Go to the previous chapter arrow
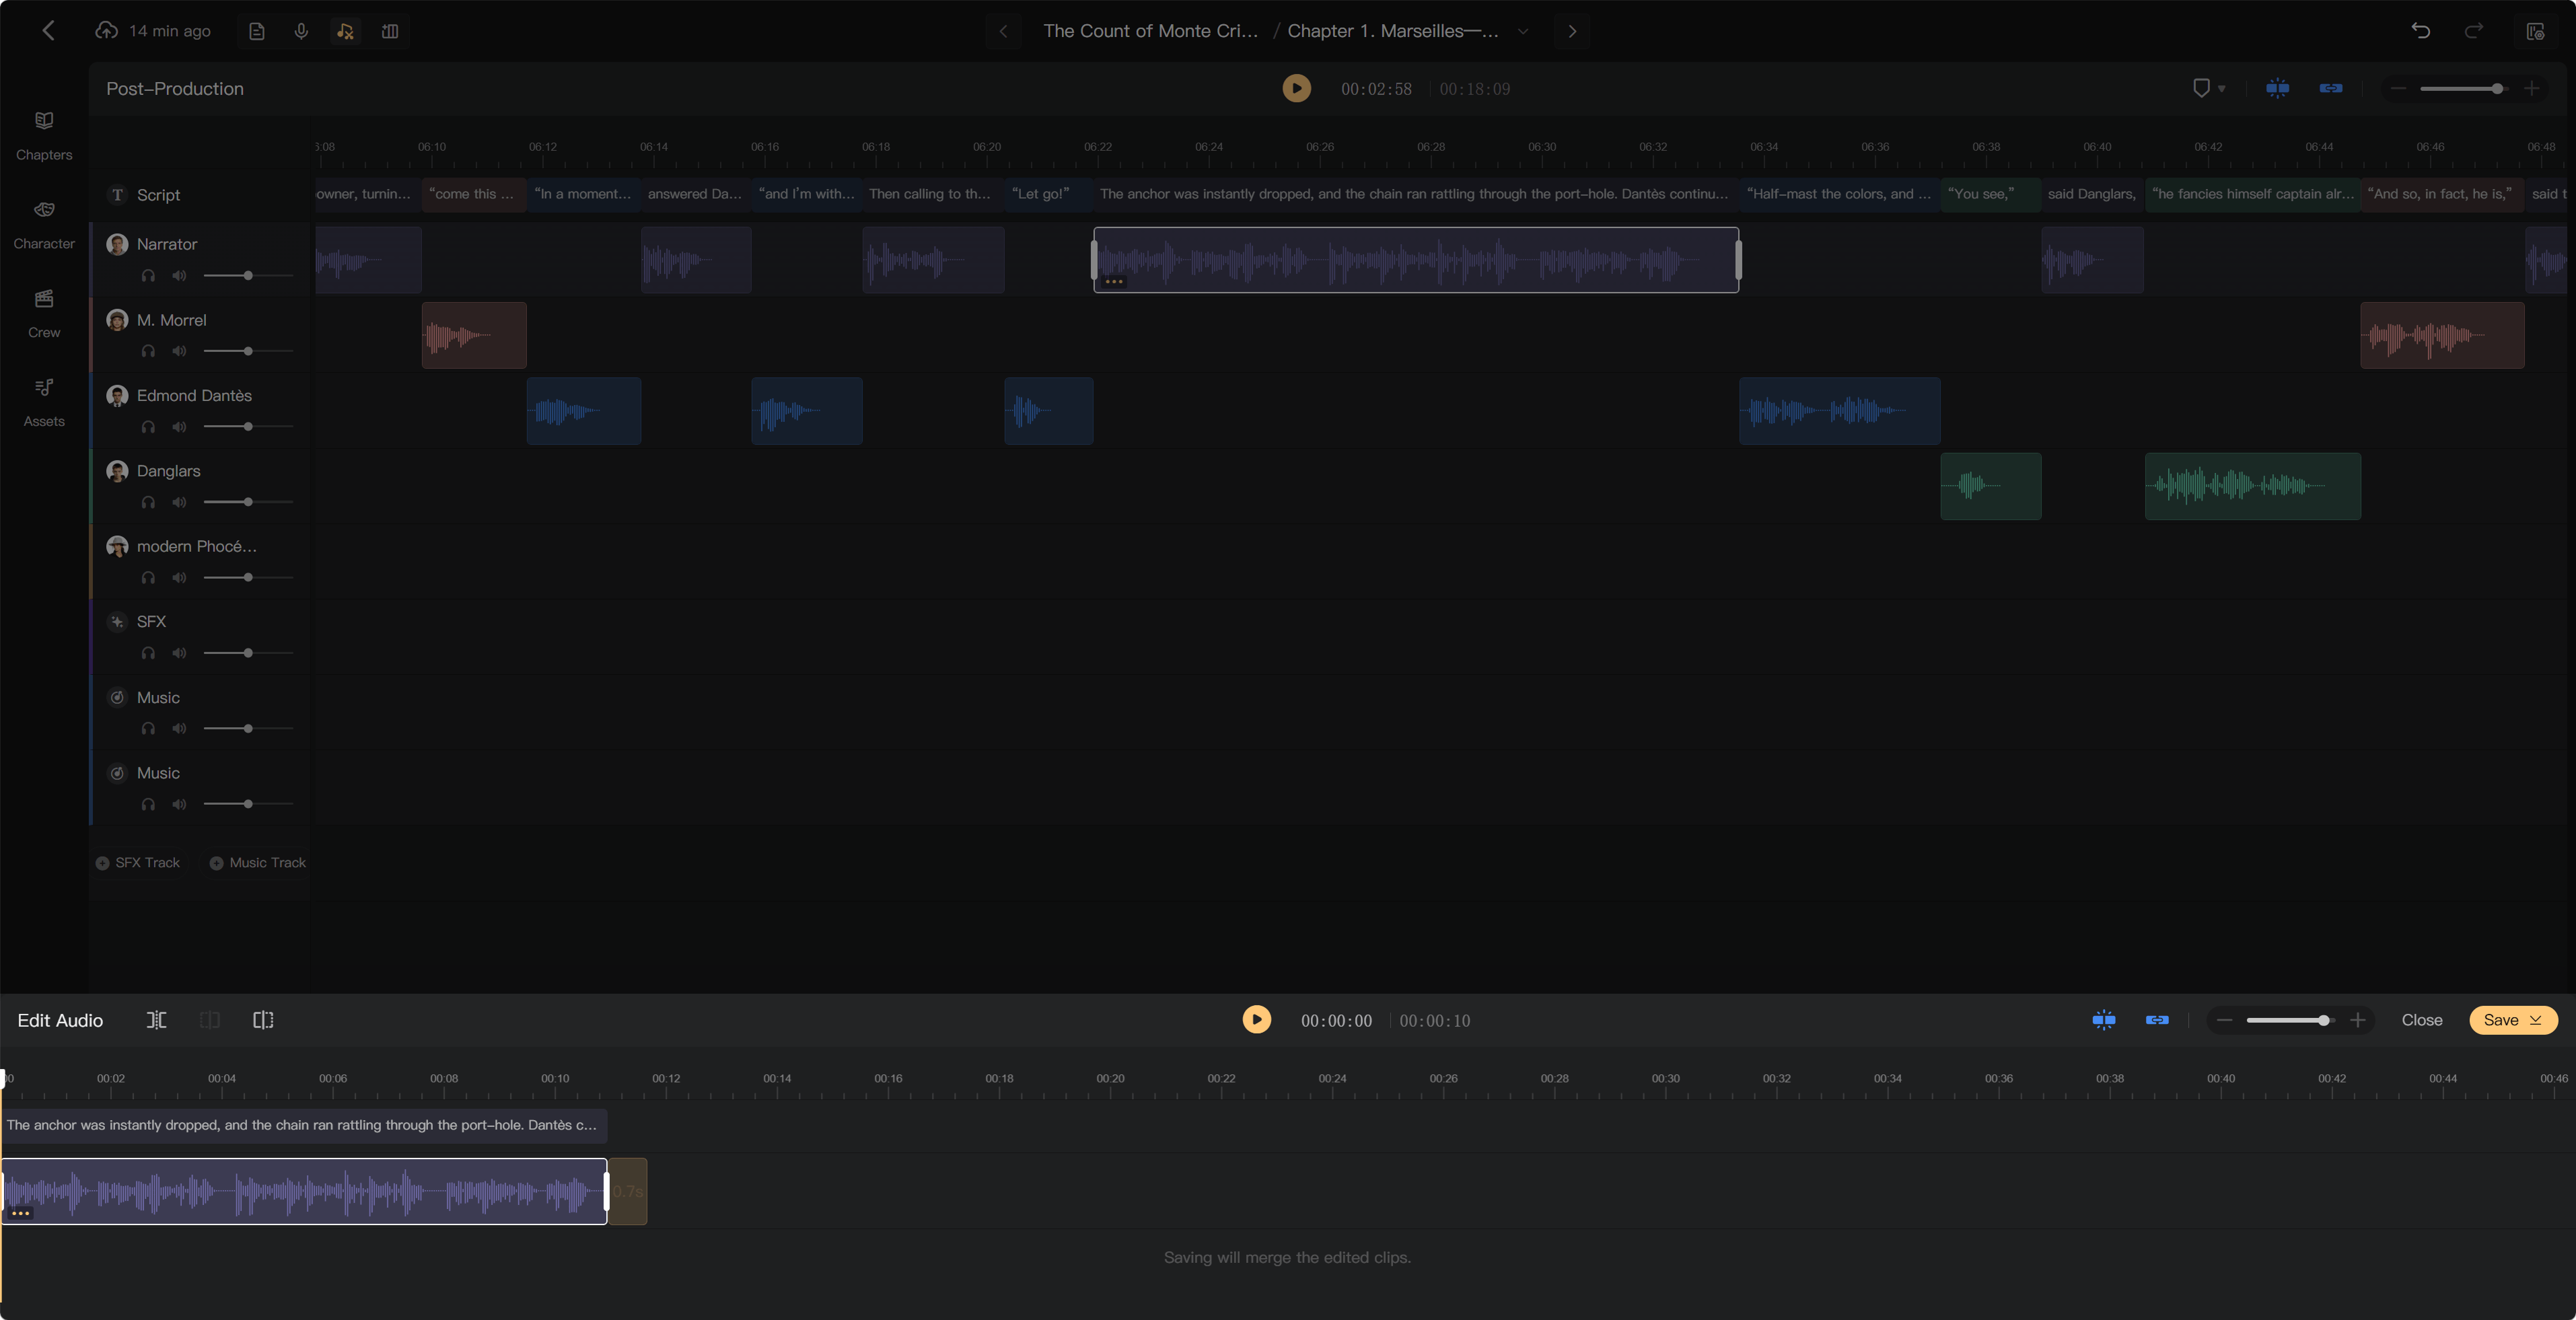Image resolution: width=2576 pixels, height=1320 pixels. (x=1003, y=31)
